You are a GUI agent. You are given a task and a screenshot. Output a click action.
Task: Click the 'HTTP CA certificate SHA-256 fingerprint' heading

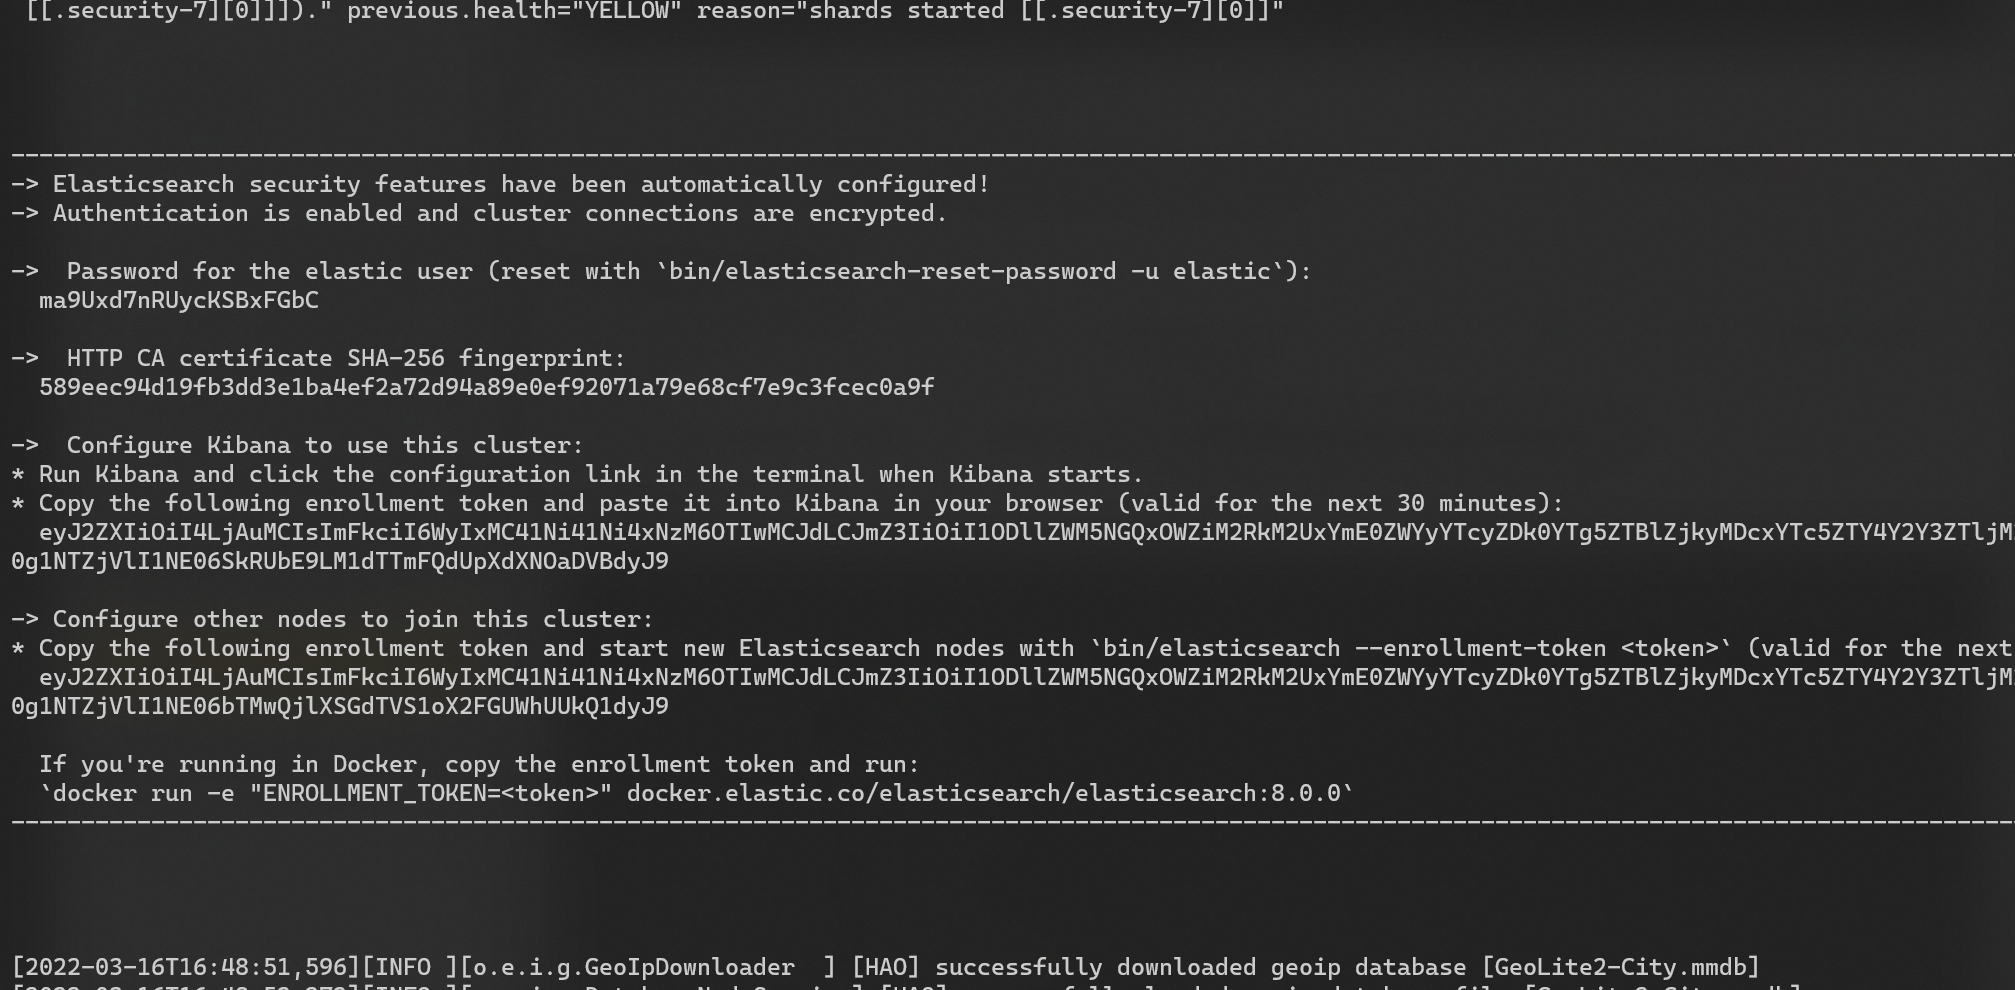pos(345,358)
